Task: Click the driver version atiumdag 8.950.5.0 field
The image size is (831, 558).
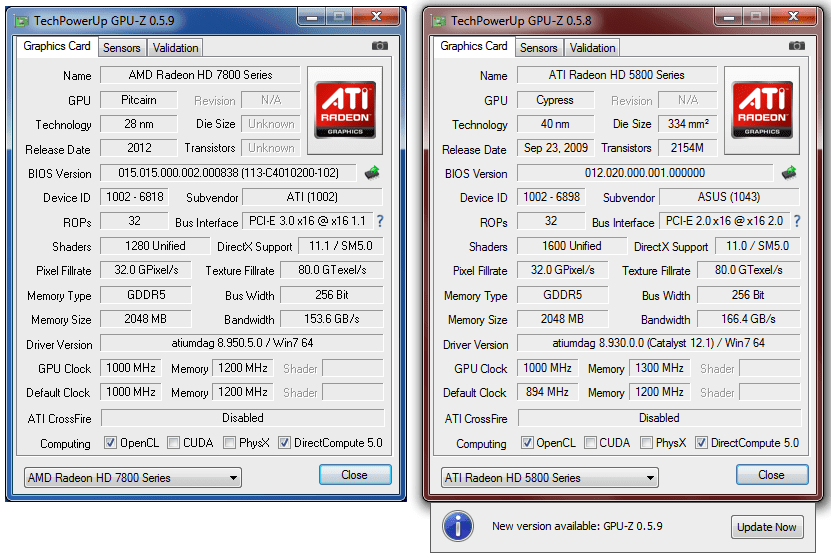Action: click(x=242, y=343)
